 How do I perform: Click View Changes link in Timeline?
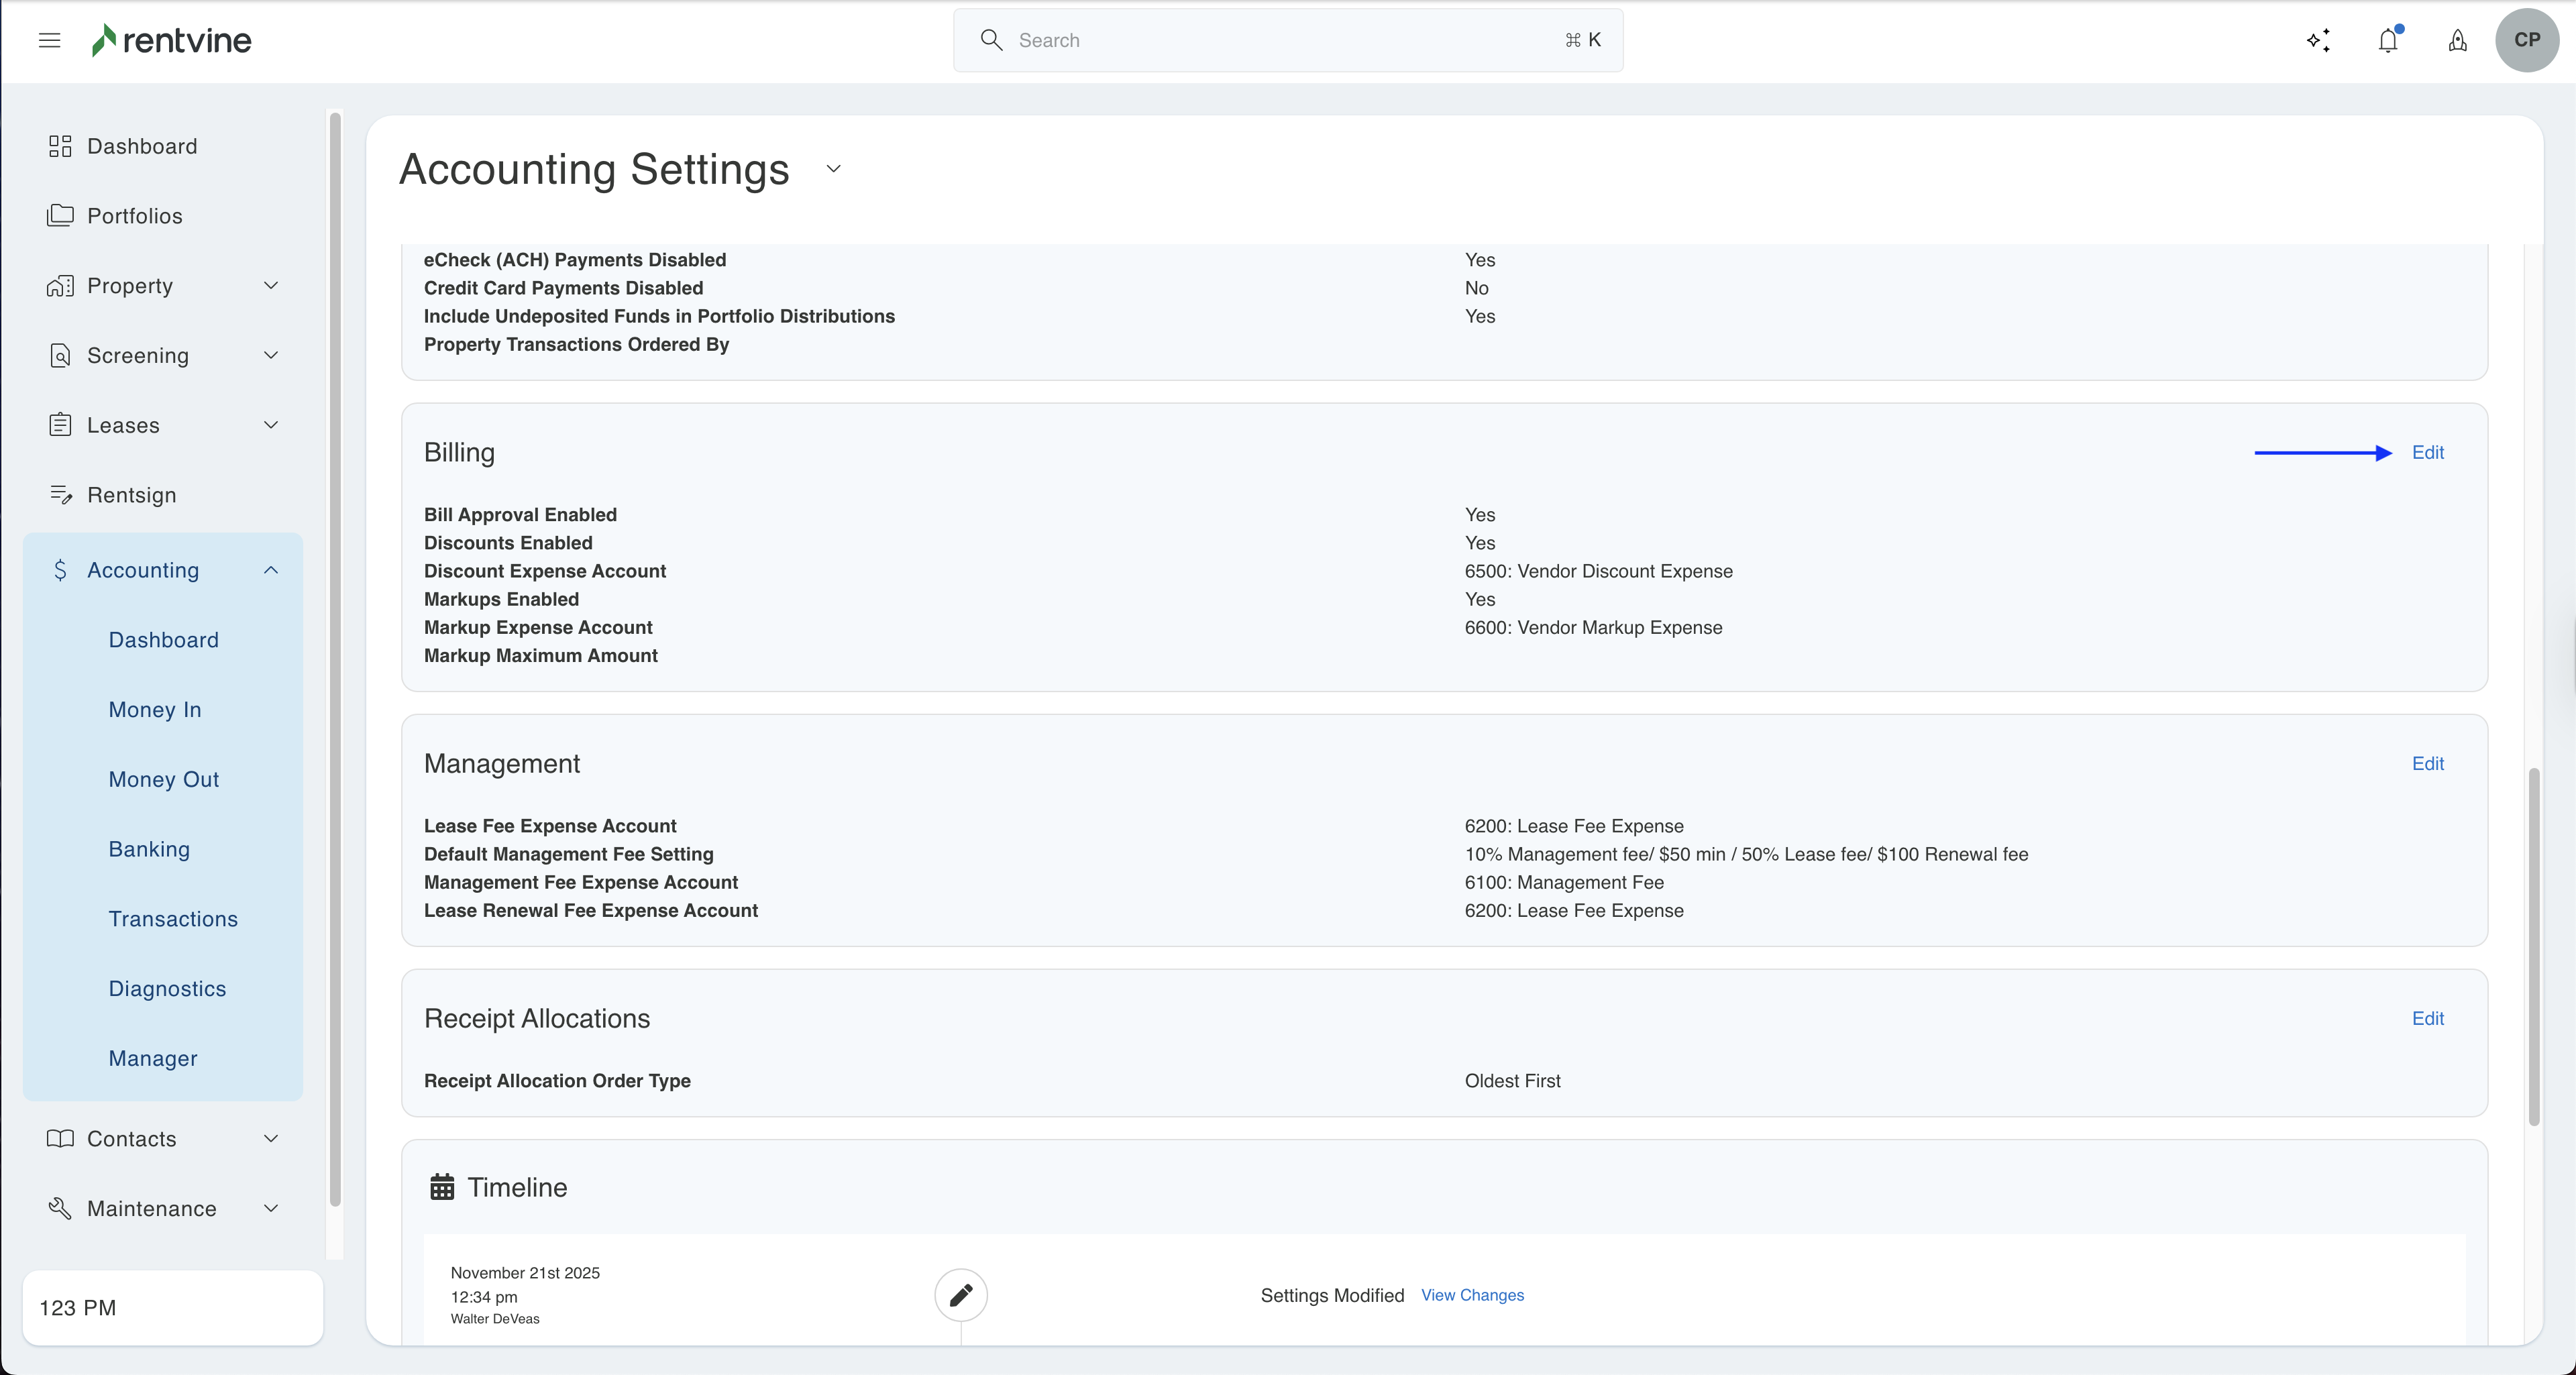click(x=1472, y=1295)
